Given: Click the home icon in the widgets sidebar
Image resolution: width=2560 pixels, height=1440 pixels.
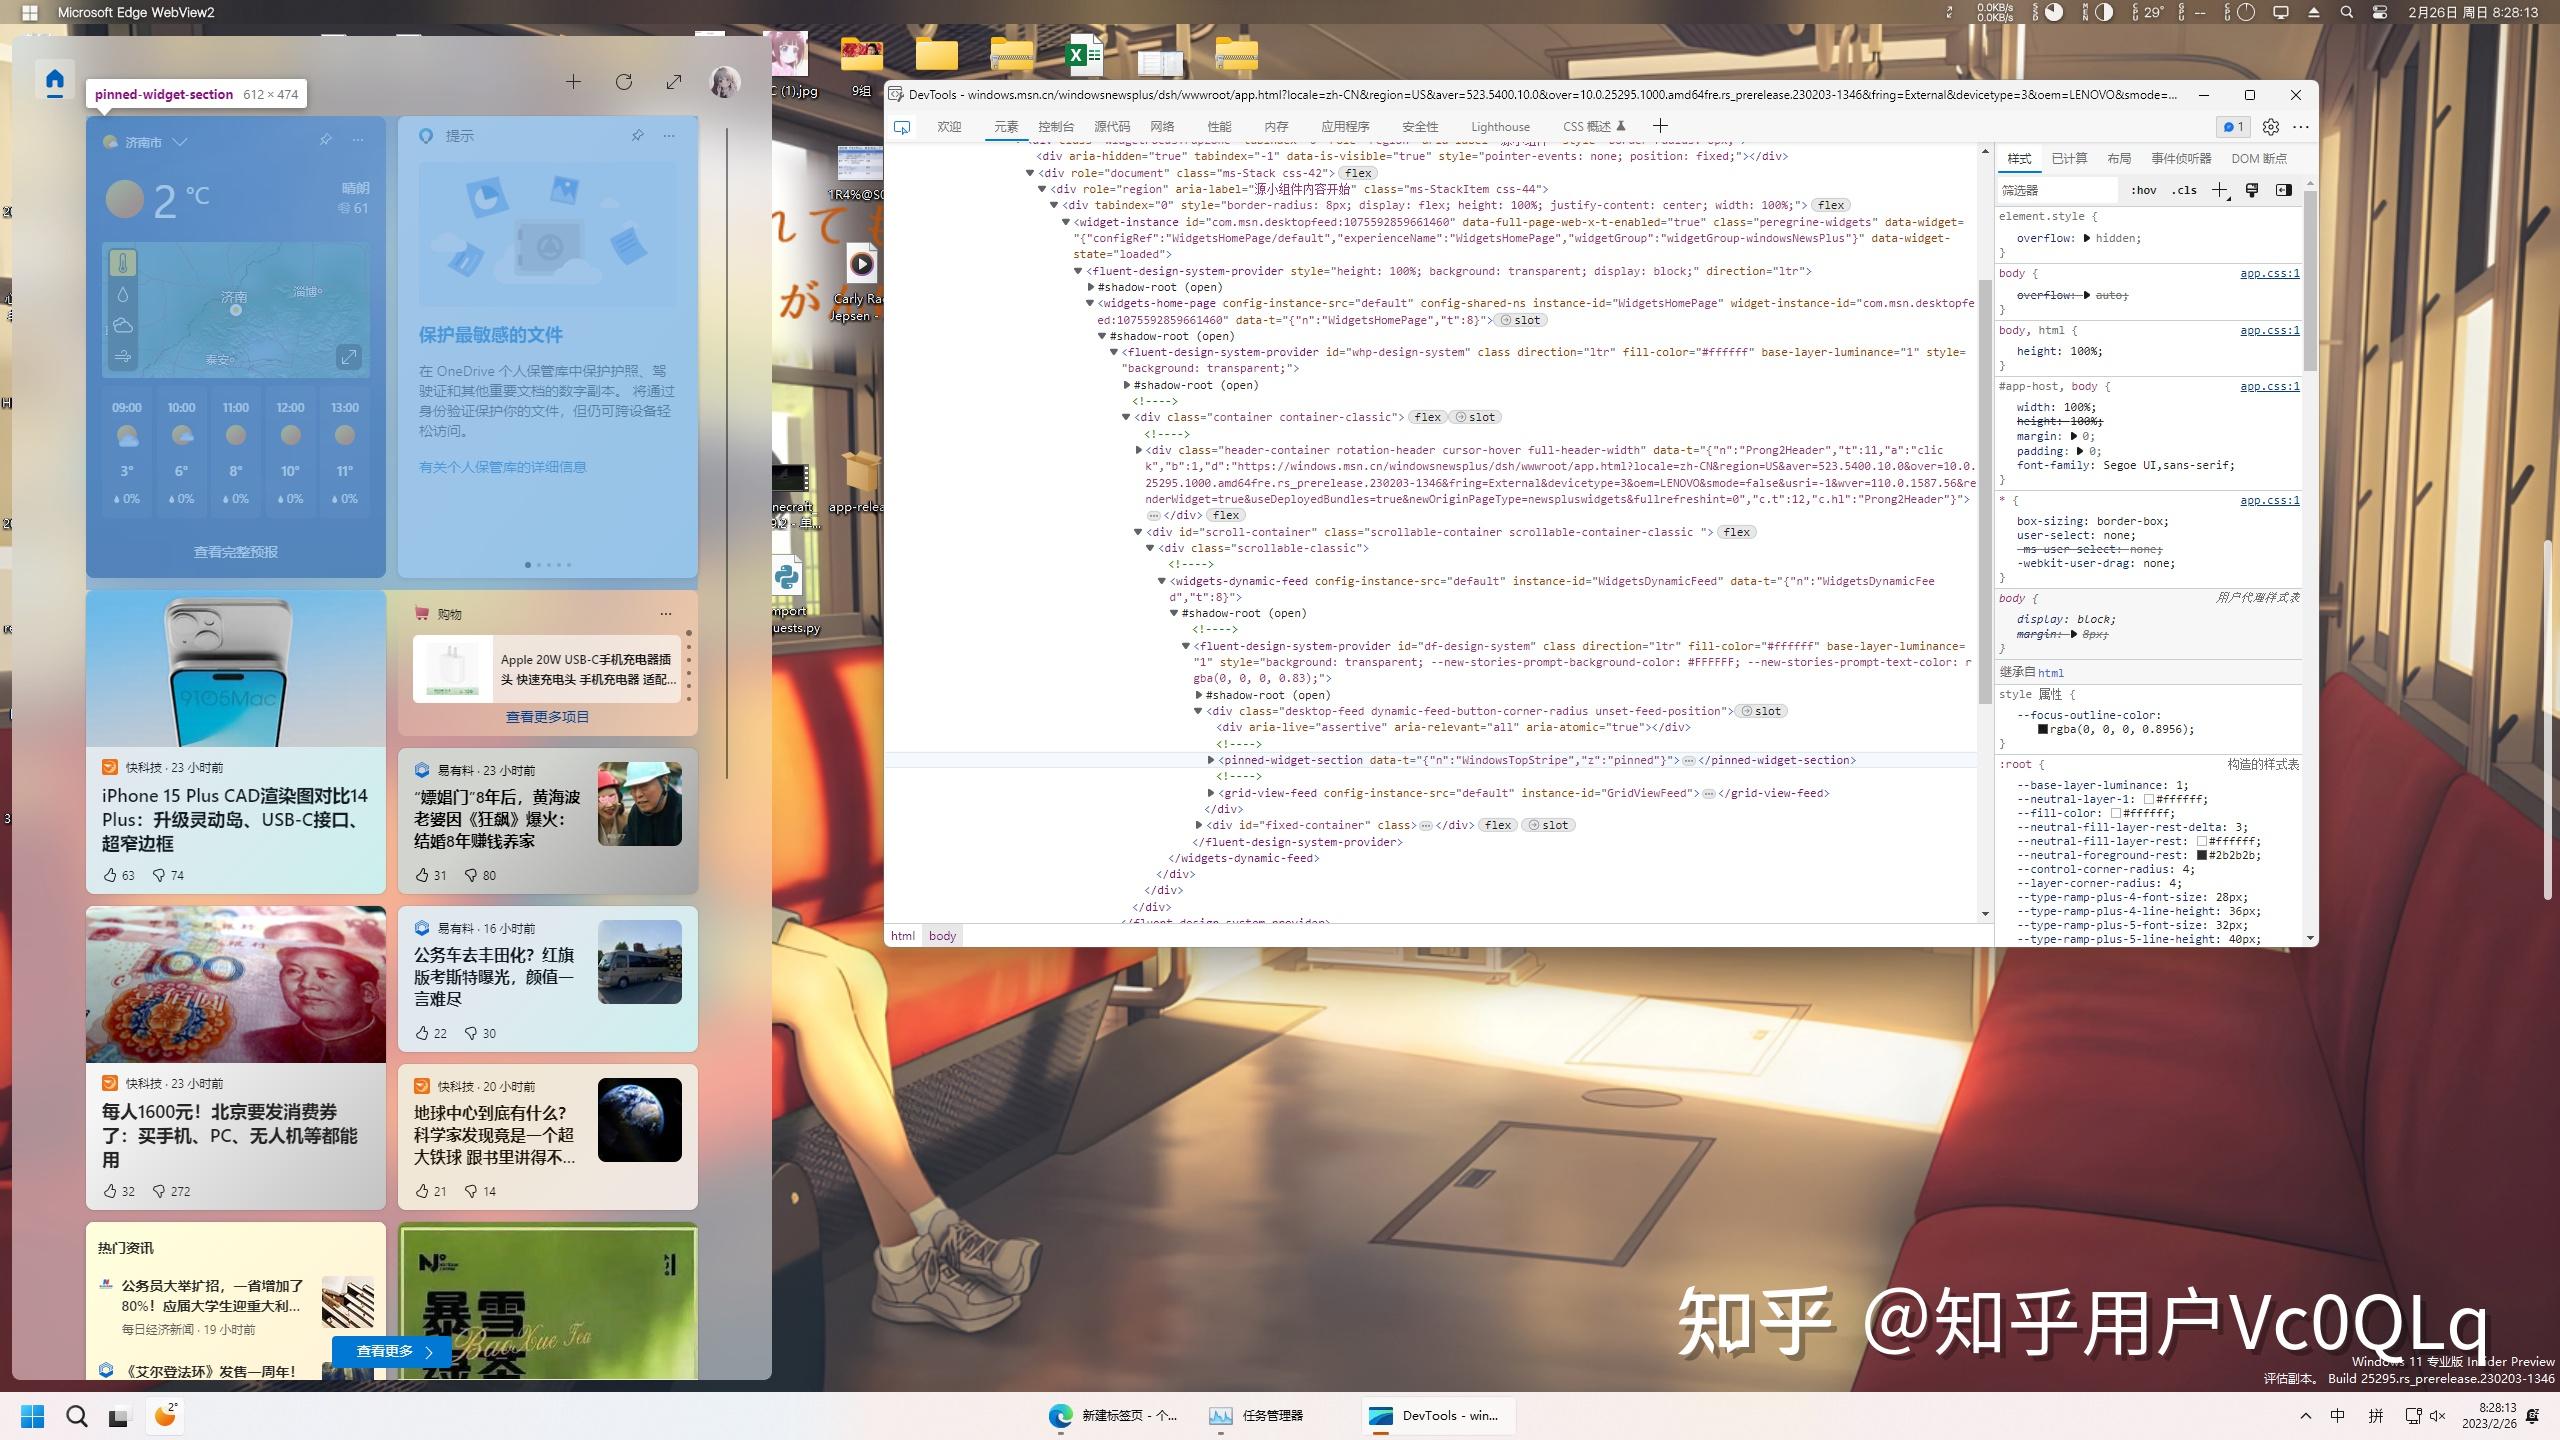Looking at the screenshot, I should click(x=55, y=80).
